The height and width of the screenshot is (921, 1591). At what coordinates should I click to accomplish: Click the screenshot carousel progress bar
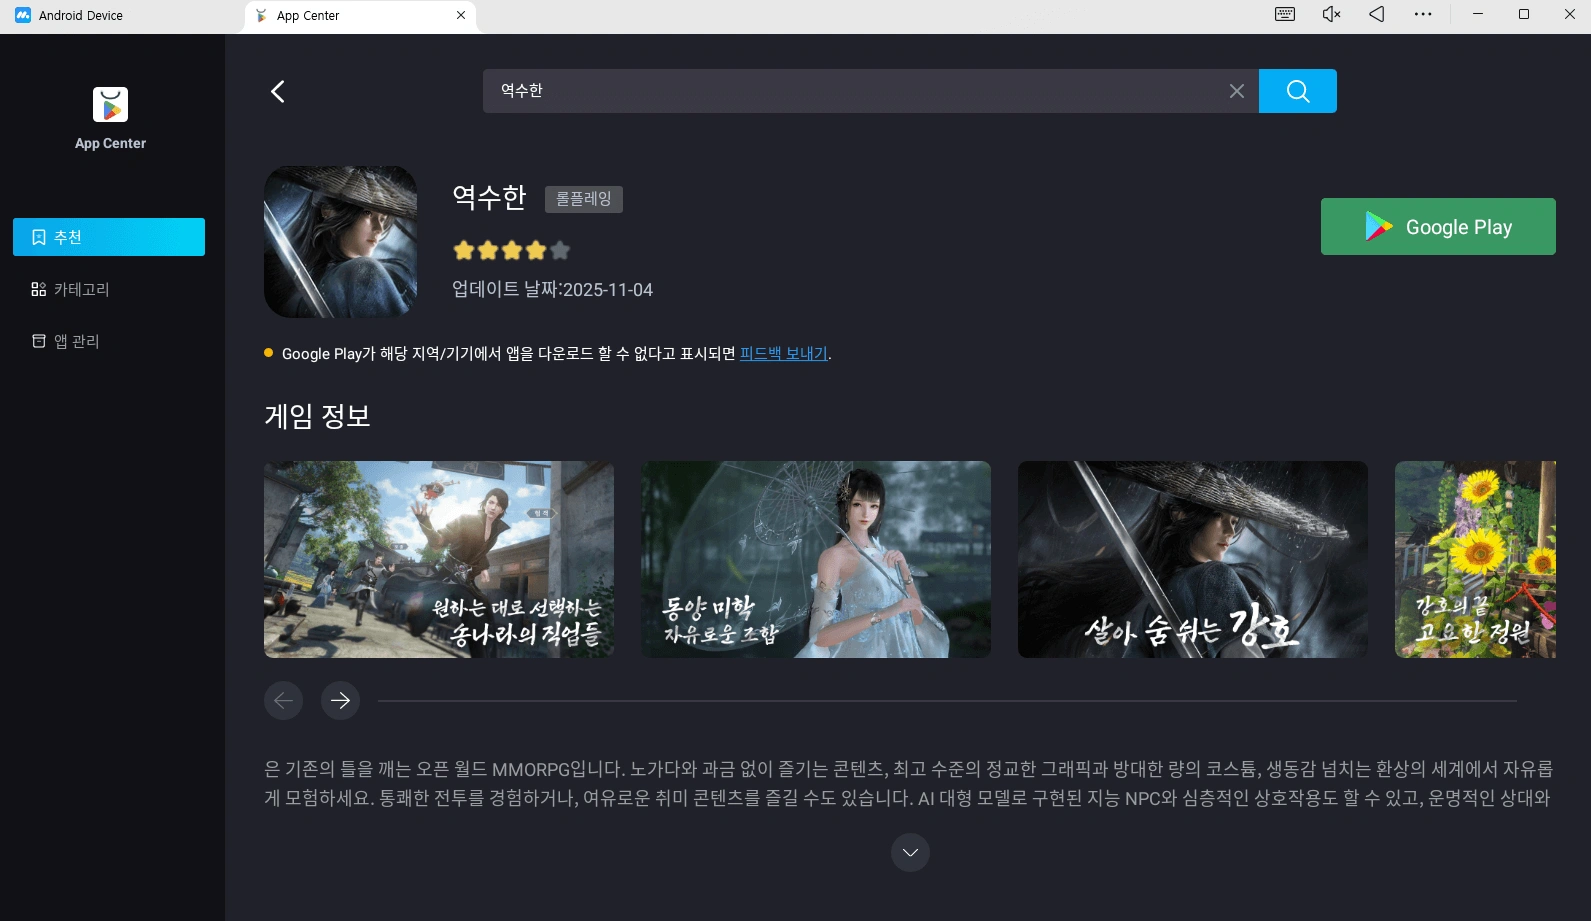pos(947,701)
